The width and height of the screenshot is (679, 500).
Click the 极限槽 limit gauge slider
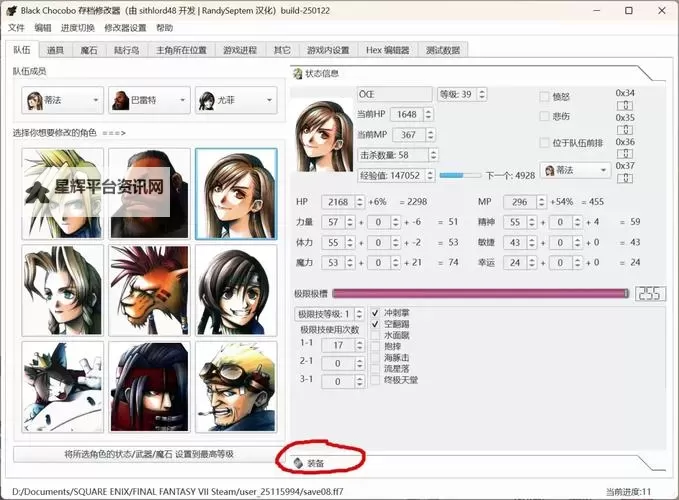(x=481, y=294)
